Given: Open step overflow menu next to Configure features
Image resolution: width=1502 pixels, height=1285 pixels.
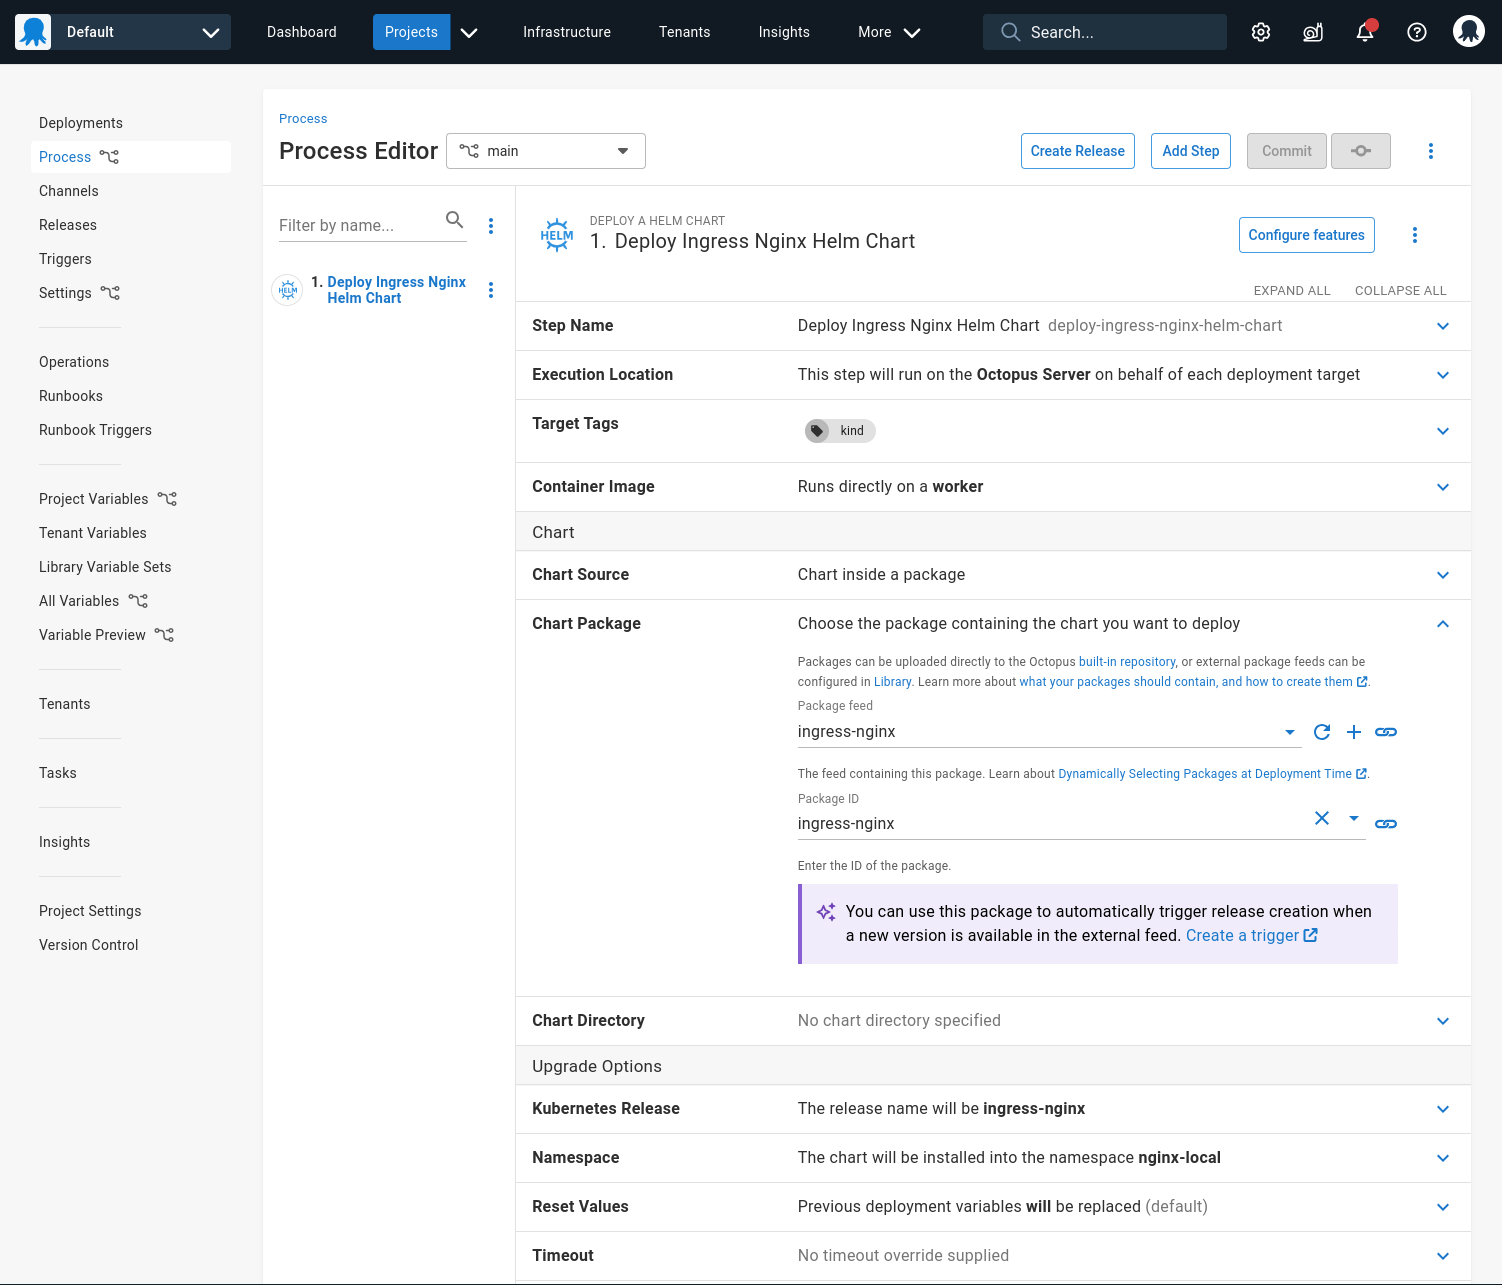Looking at the screenshot, I should [1415, 235].
